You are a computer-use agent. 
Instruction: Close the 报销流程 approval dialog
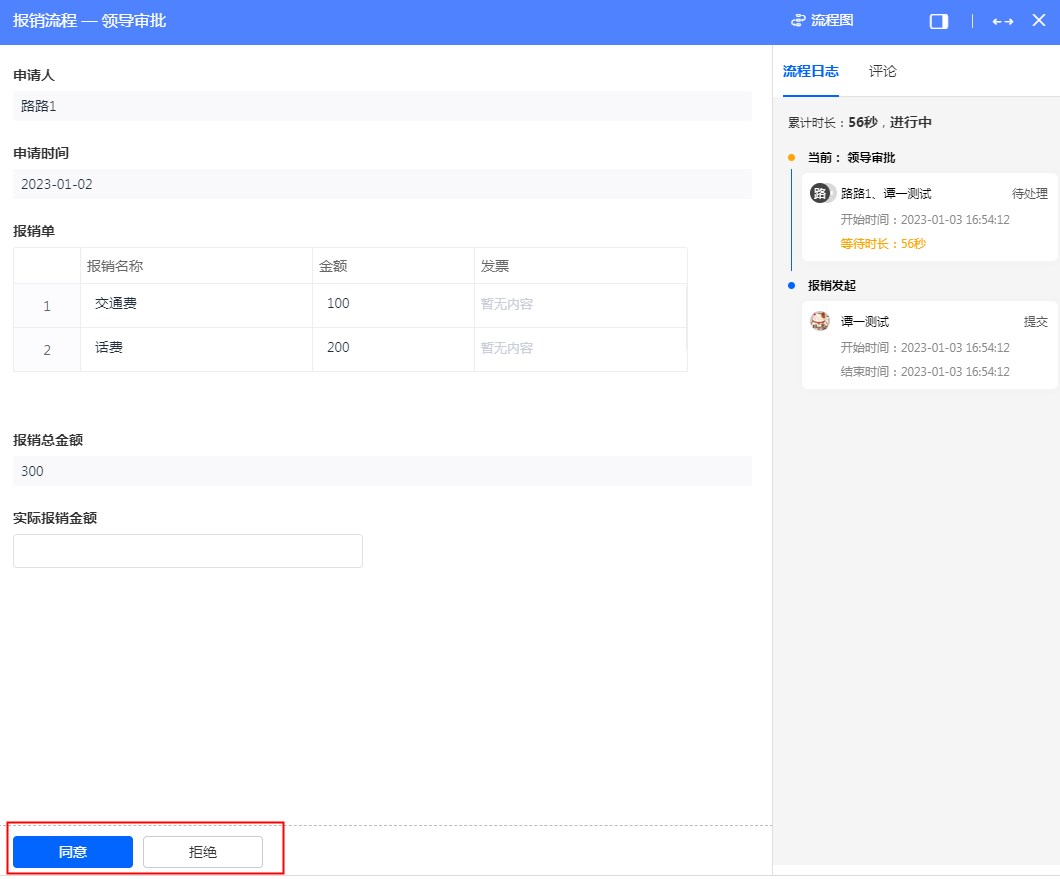click(x=1038, y=20)
